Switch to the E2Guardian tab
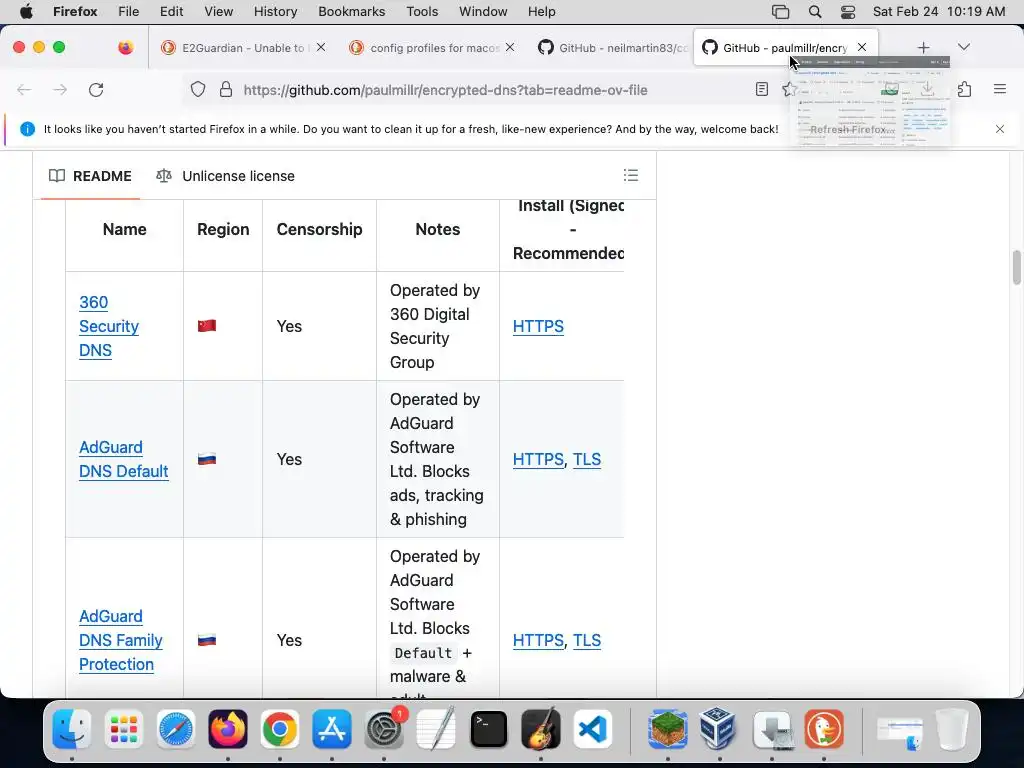This screenshot has height=768, width=1024. coord(243,48)
